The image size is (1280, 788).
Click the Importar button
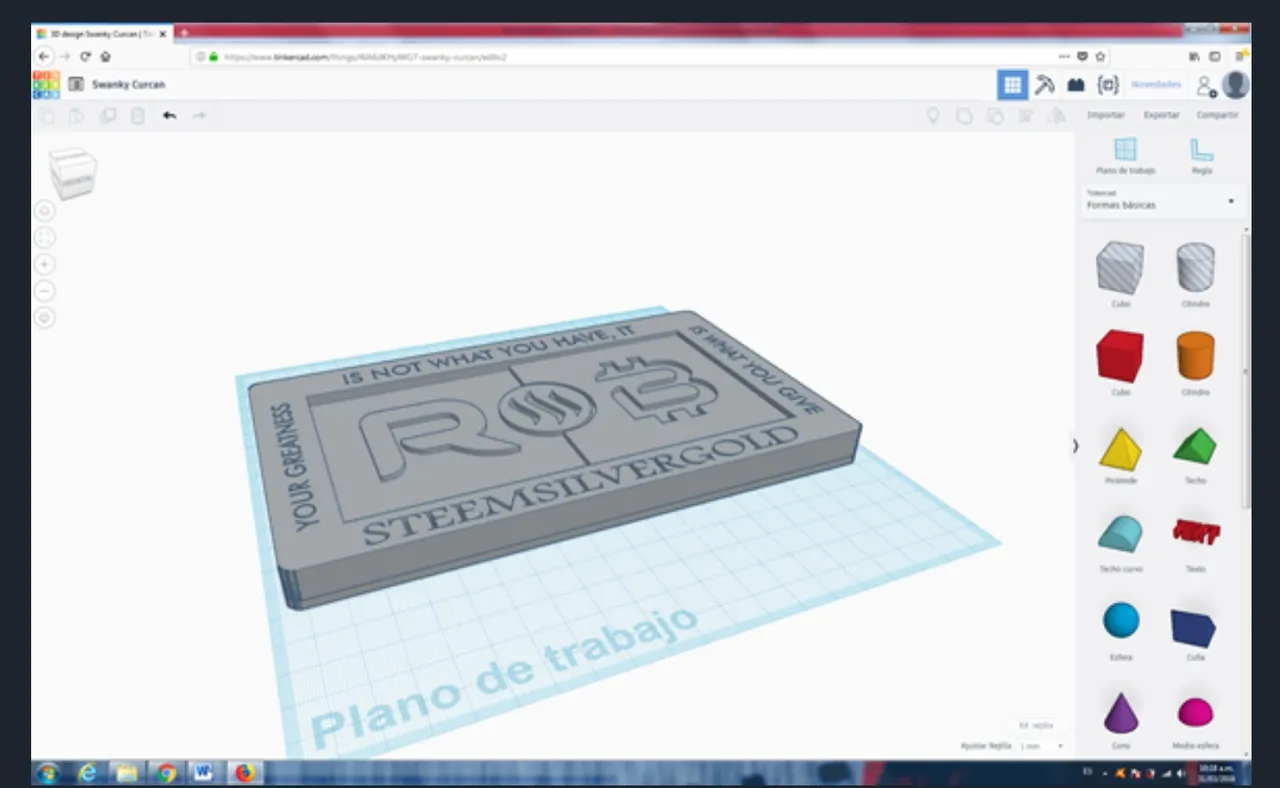point(1106,115)
